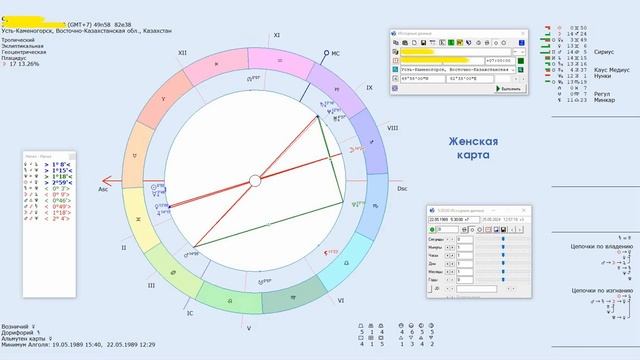This screenshot has width=640, height=360.
Task: Click the dark green button beside +07:00:00 field
Action: 521,61
